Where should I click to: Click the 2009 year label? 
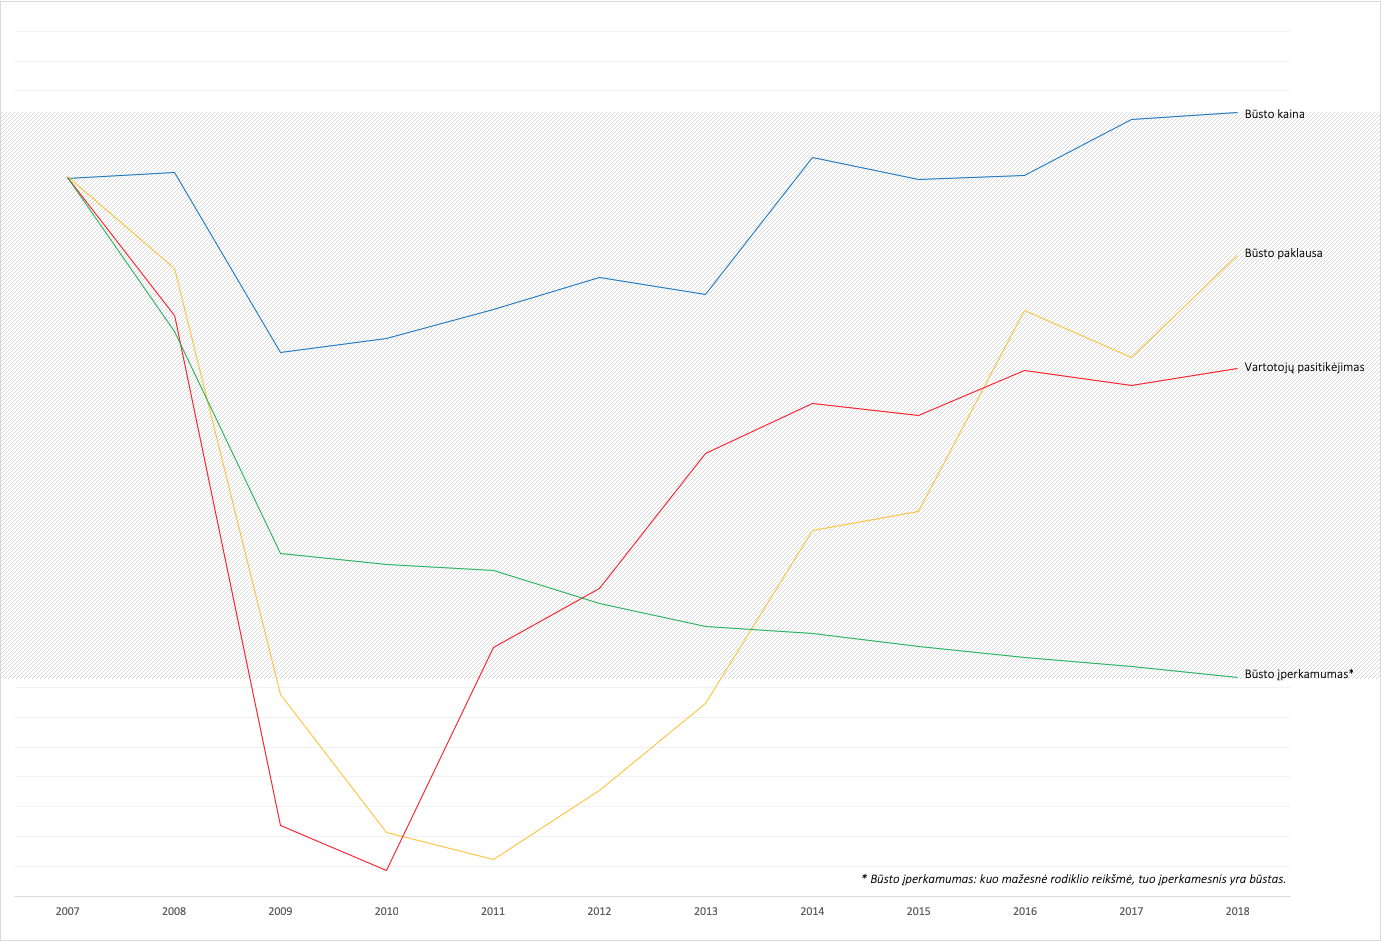pyautogui.click(x=280, y=911)
